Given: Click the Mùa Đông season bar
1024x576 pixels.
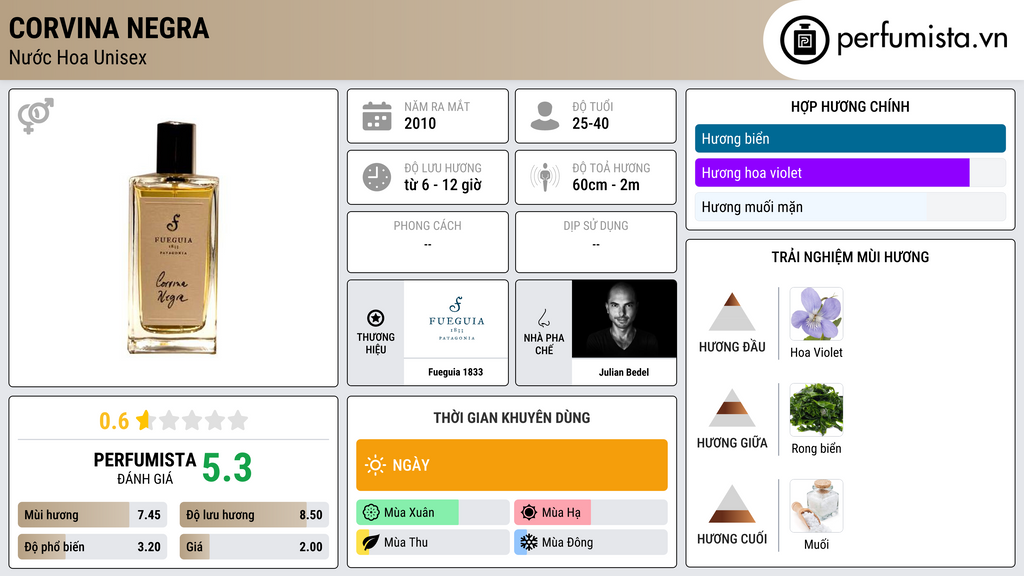Looking at the screenshot, I should click(591, 543).
